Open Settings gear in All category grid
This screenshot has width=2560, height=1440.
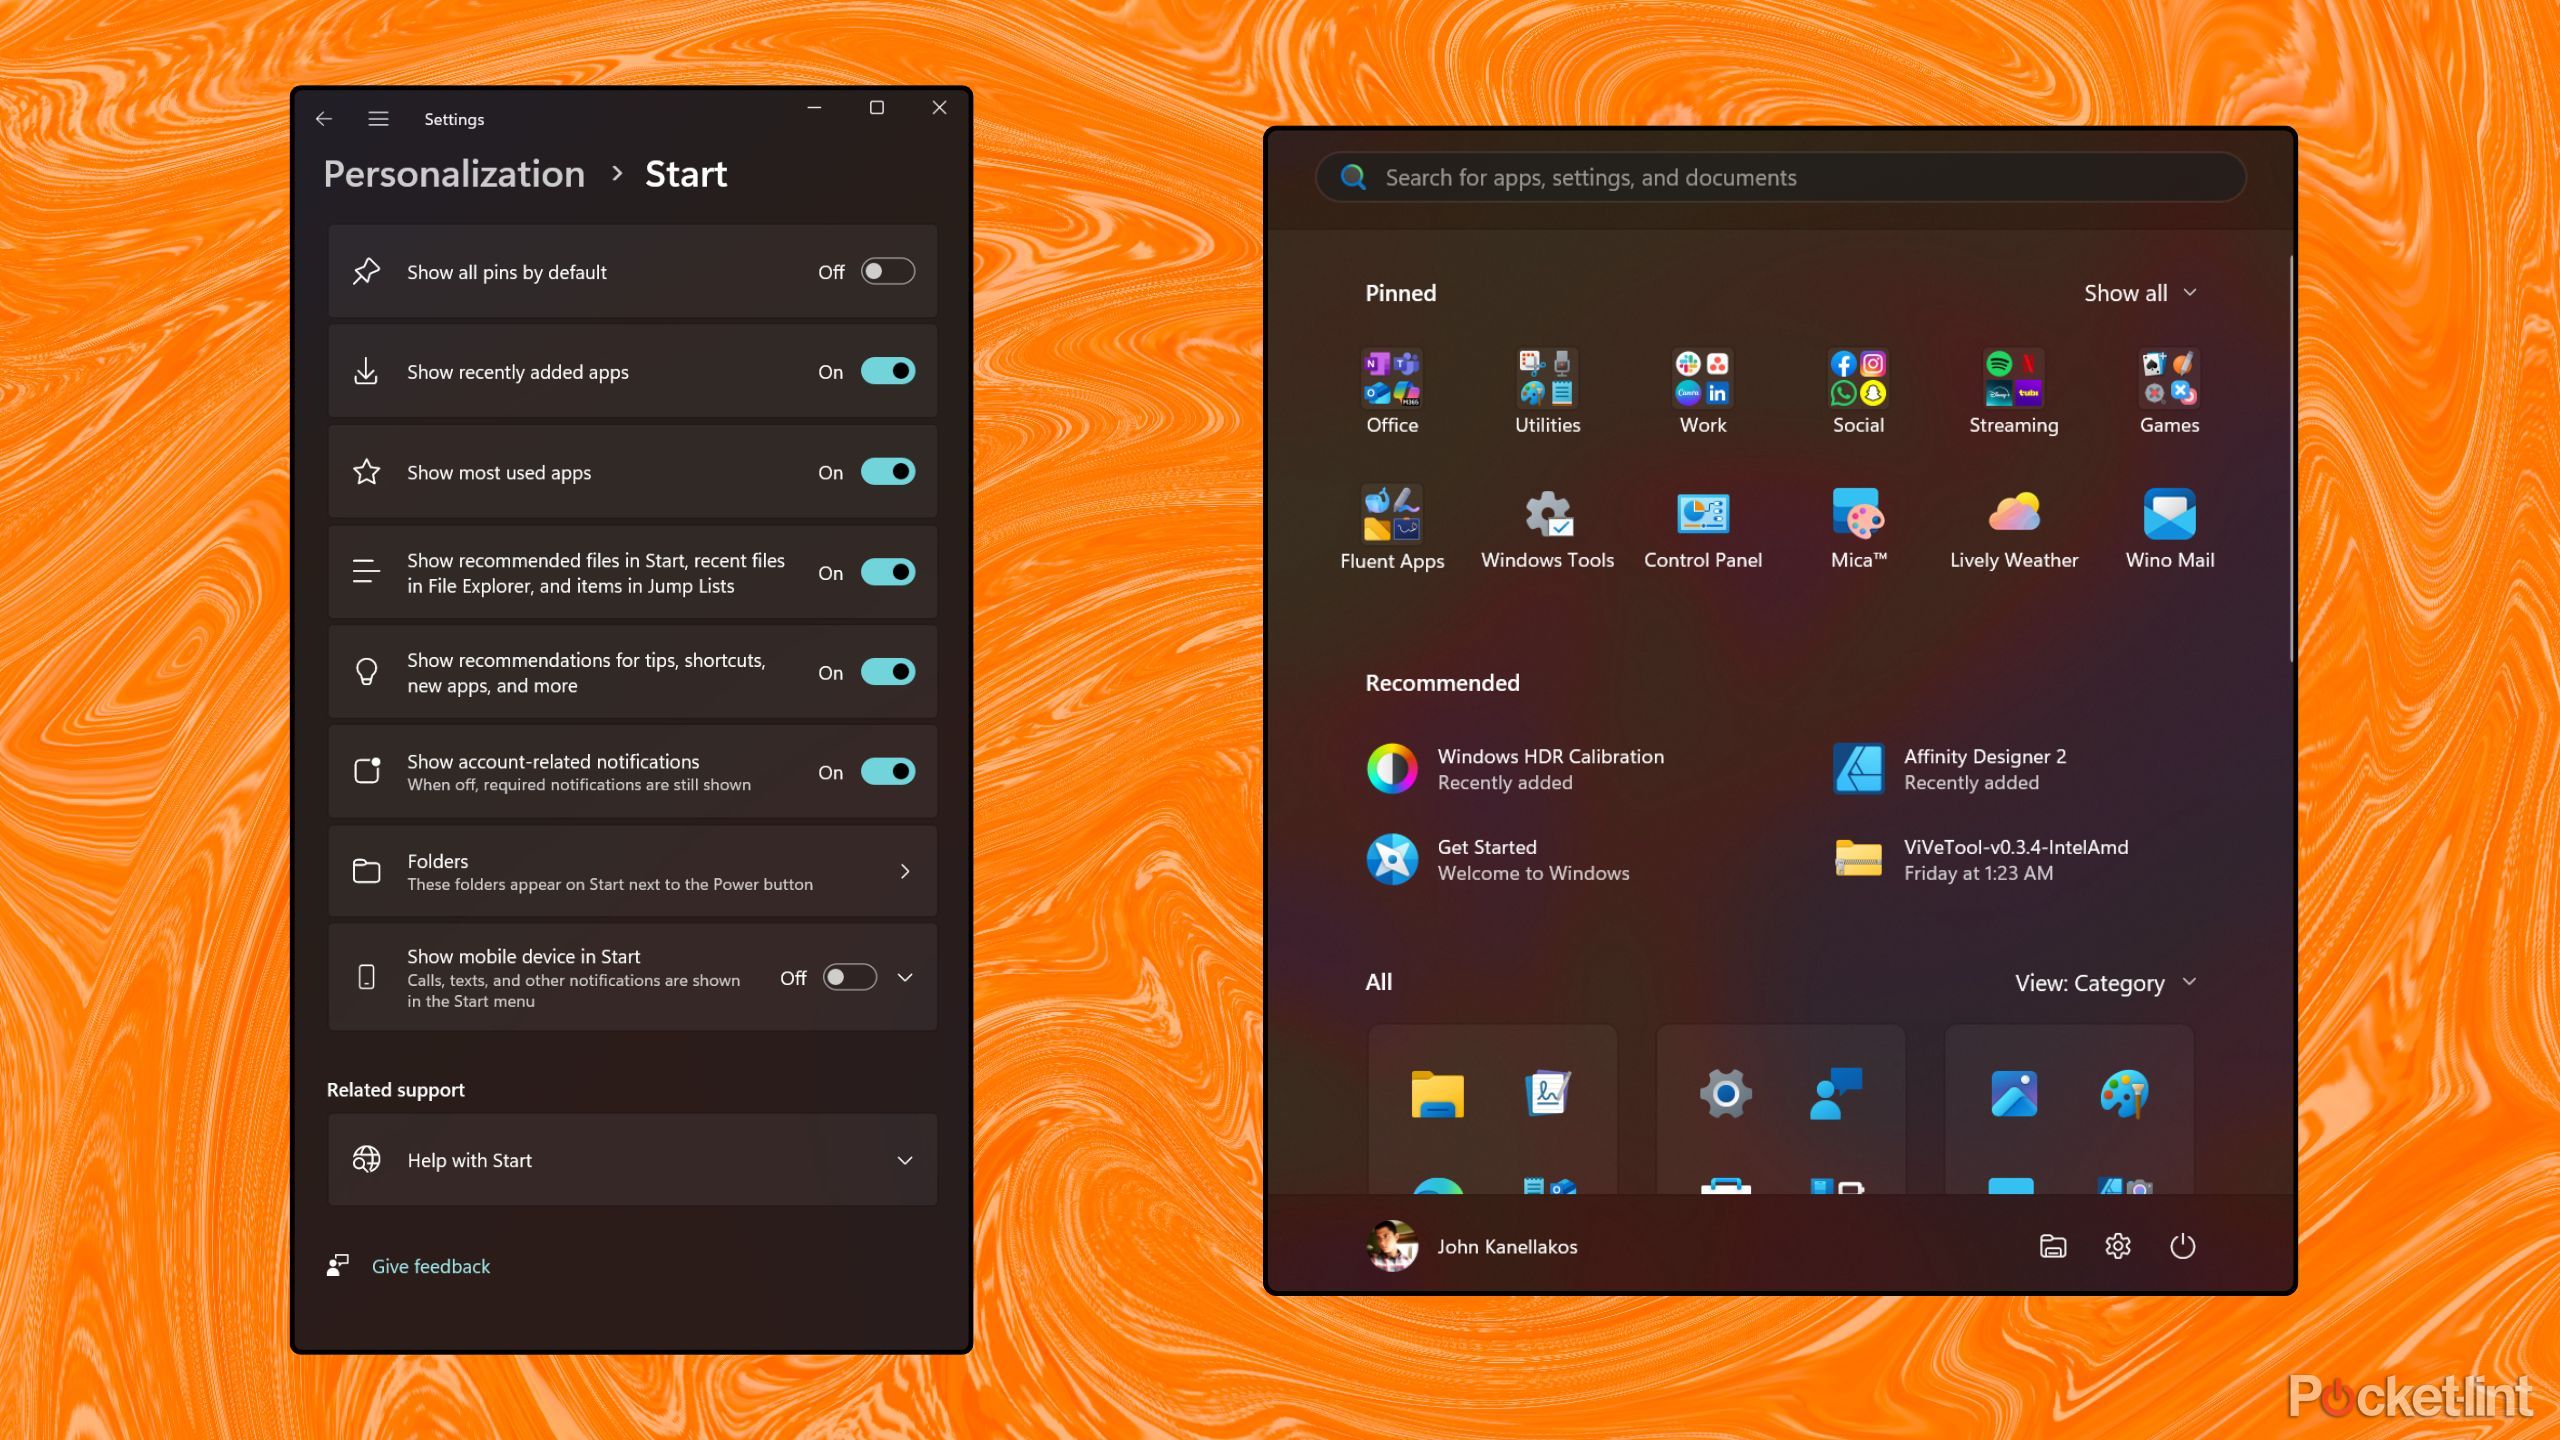(x=1725, y=1094)
